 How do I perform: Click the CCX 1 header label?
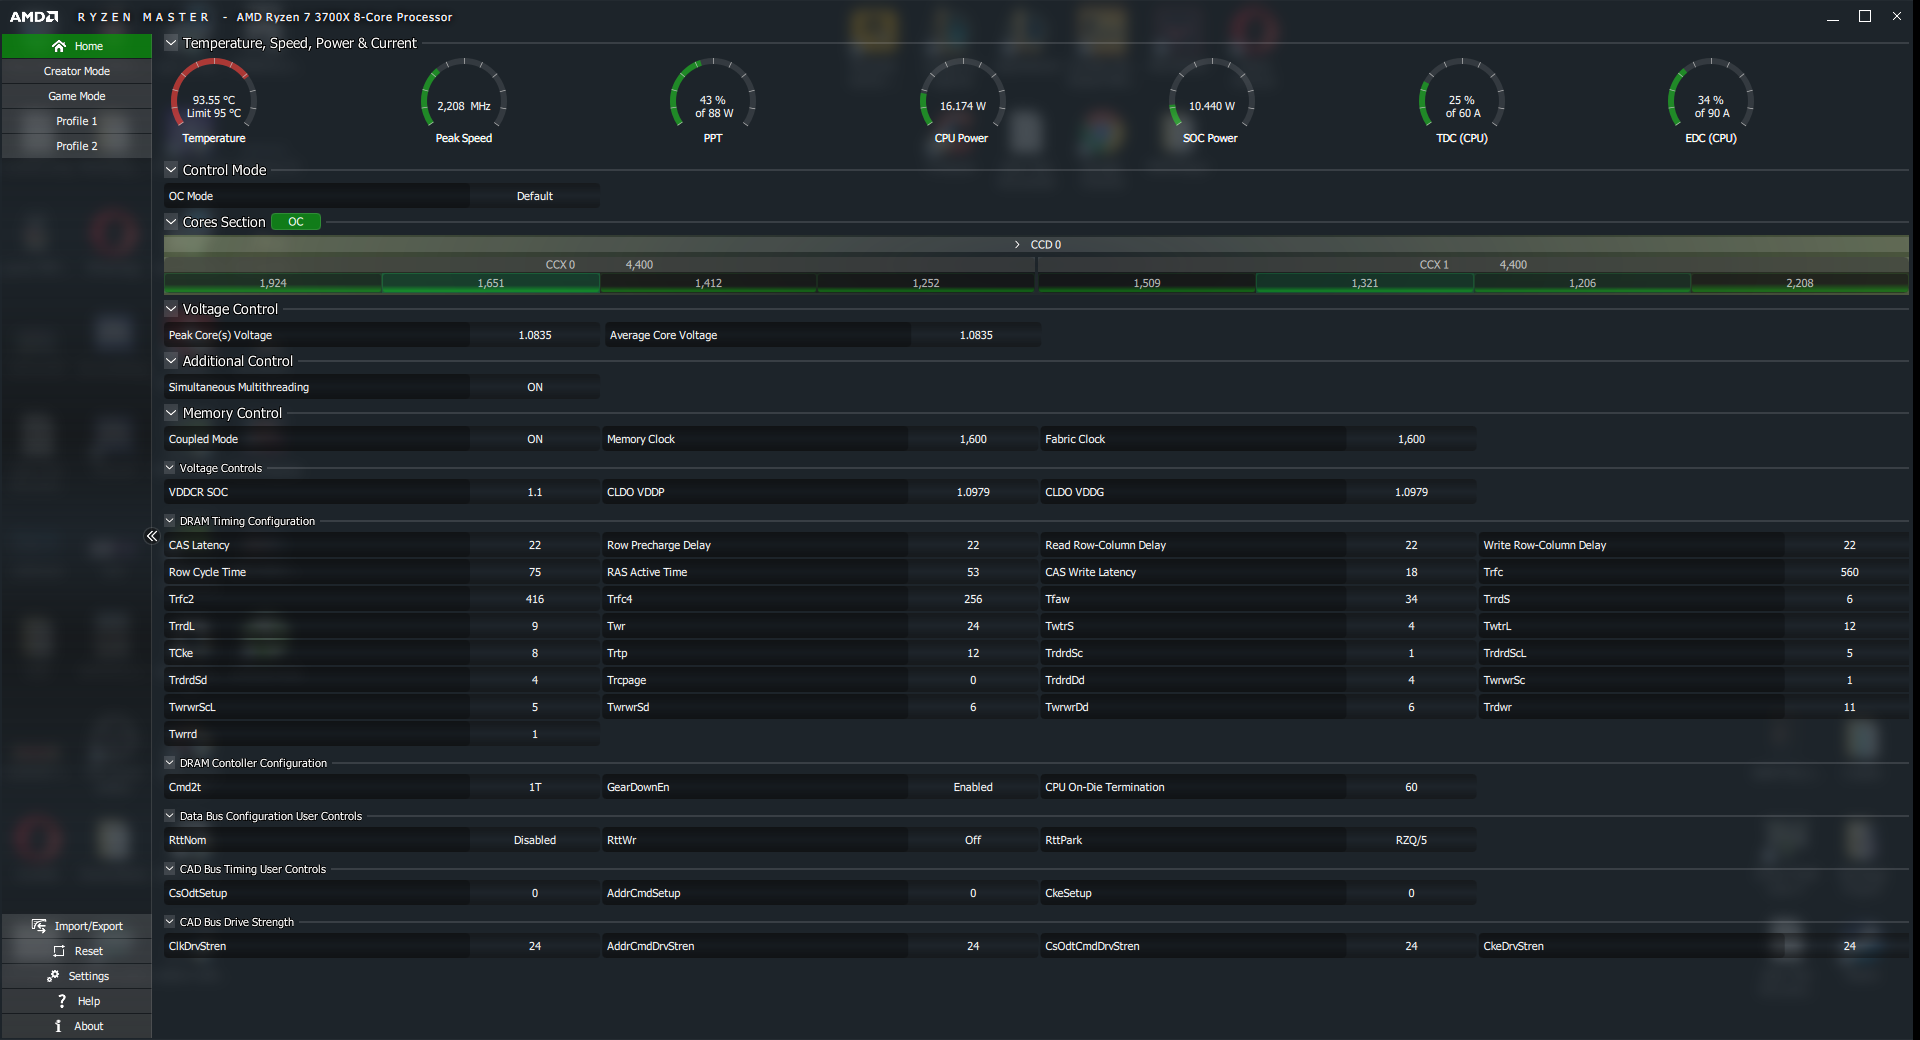tap(1434, 265)
